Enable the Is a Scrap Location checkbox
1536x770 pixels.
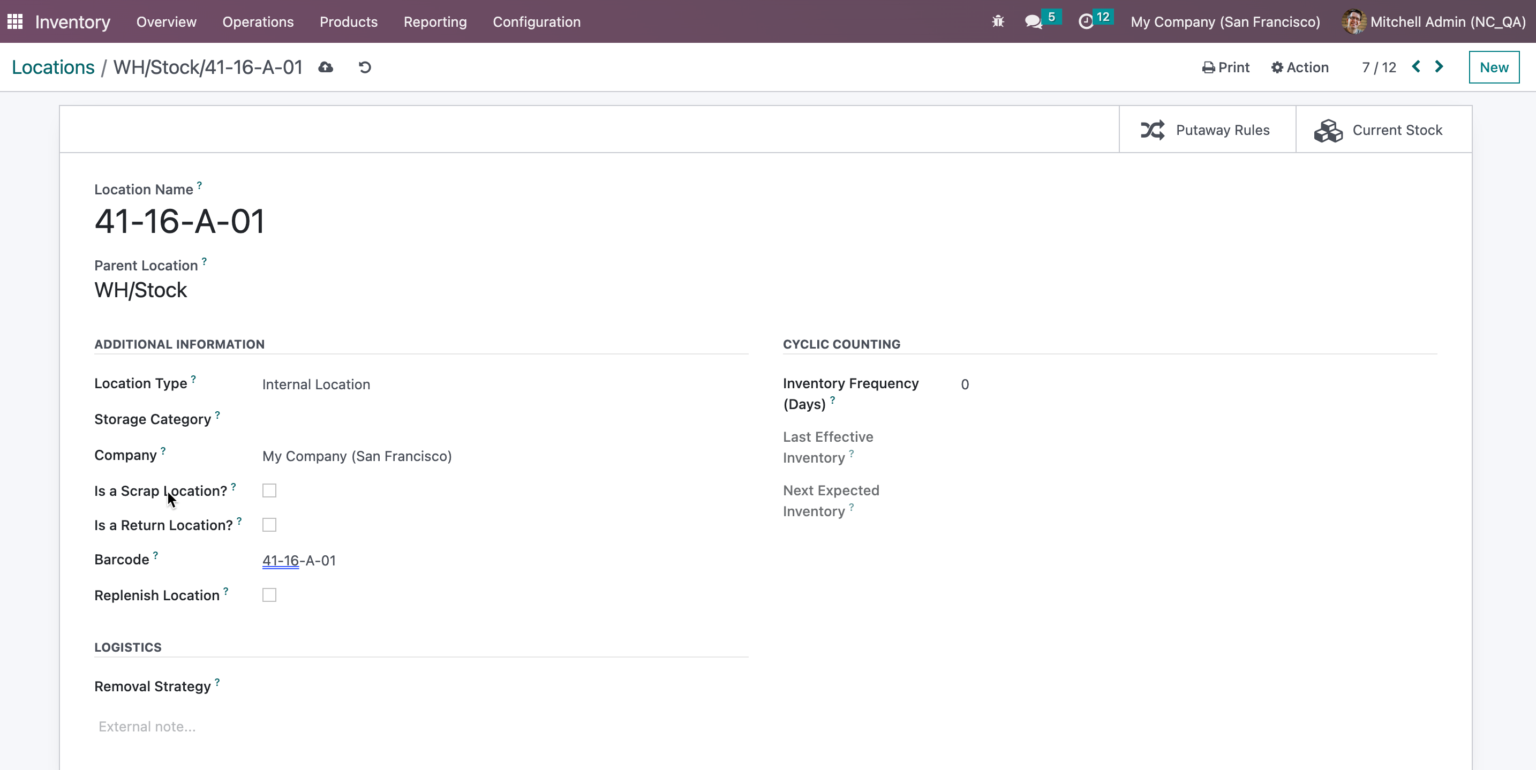(x=269, y=490)
